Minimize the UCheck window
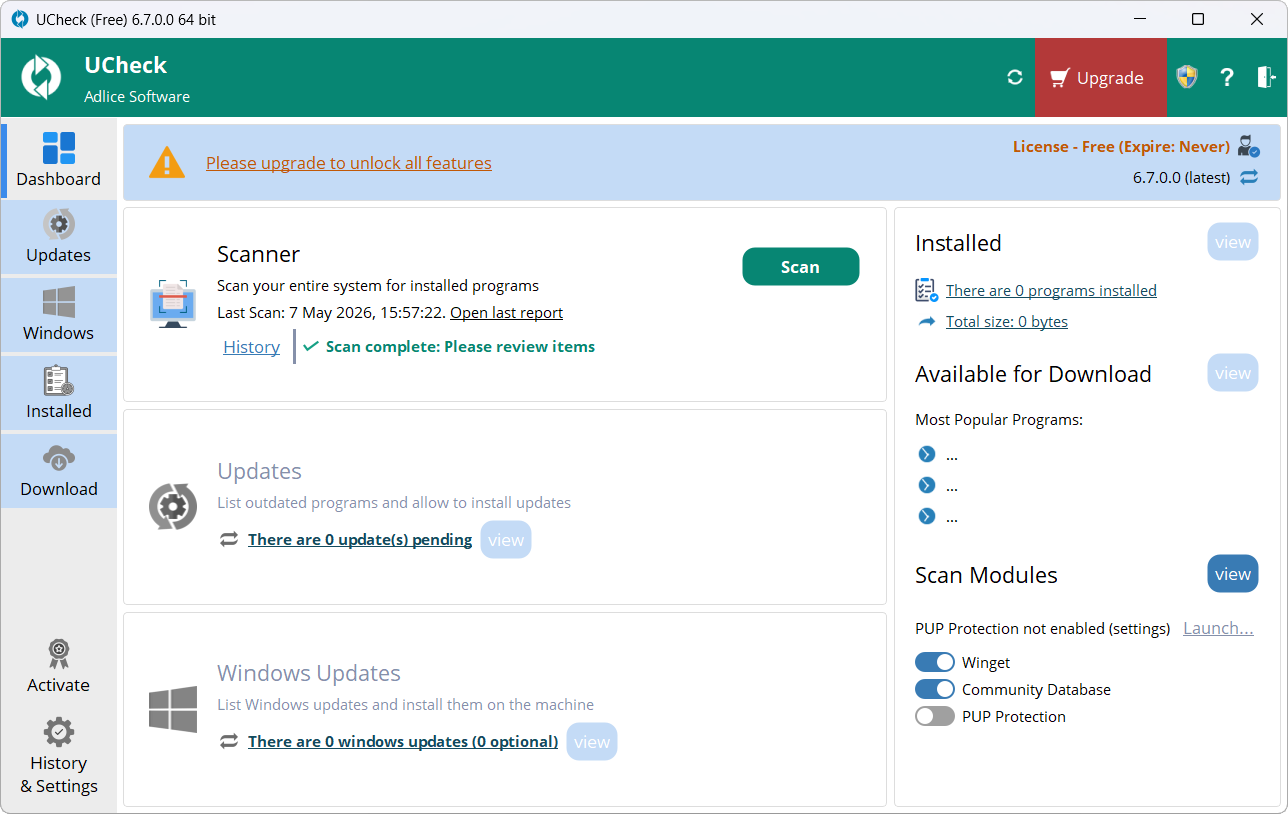The width and height of the screenshot is (1288, 814). point(1139,19)
